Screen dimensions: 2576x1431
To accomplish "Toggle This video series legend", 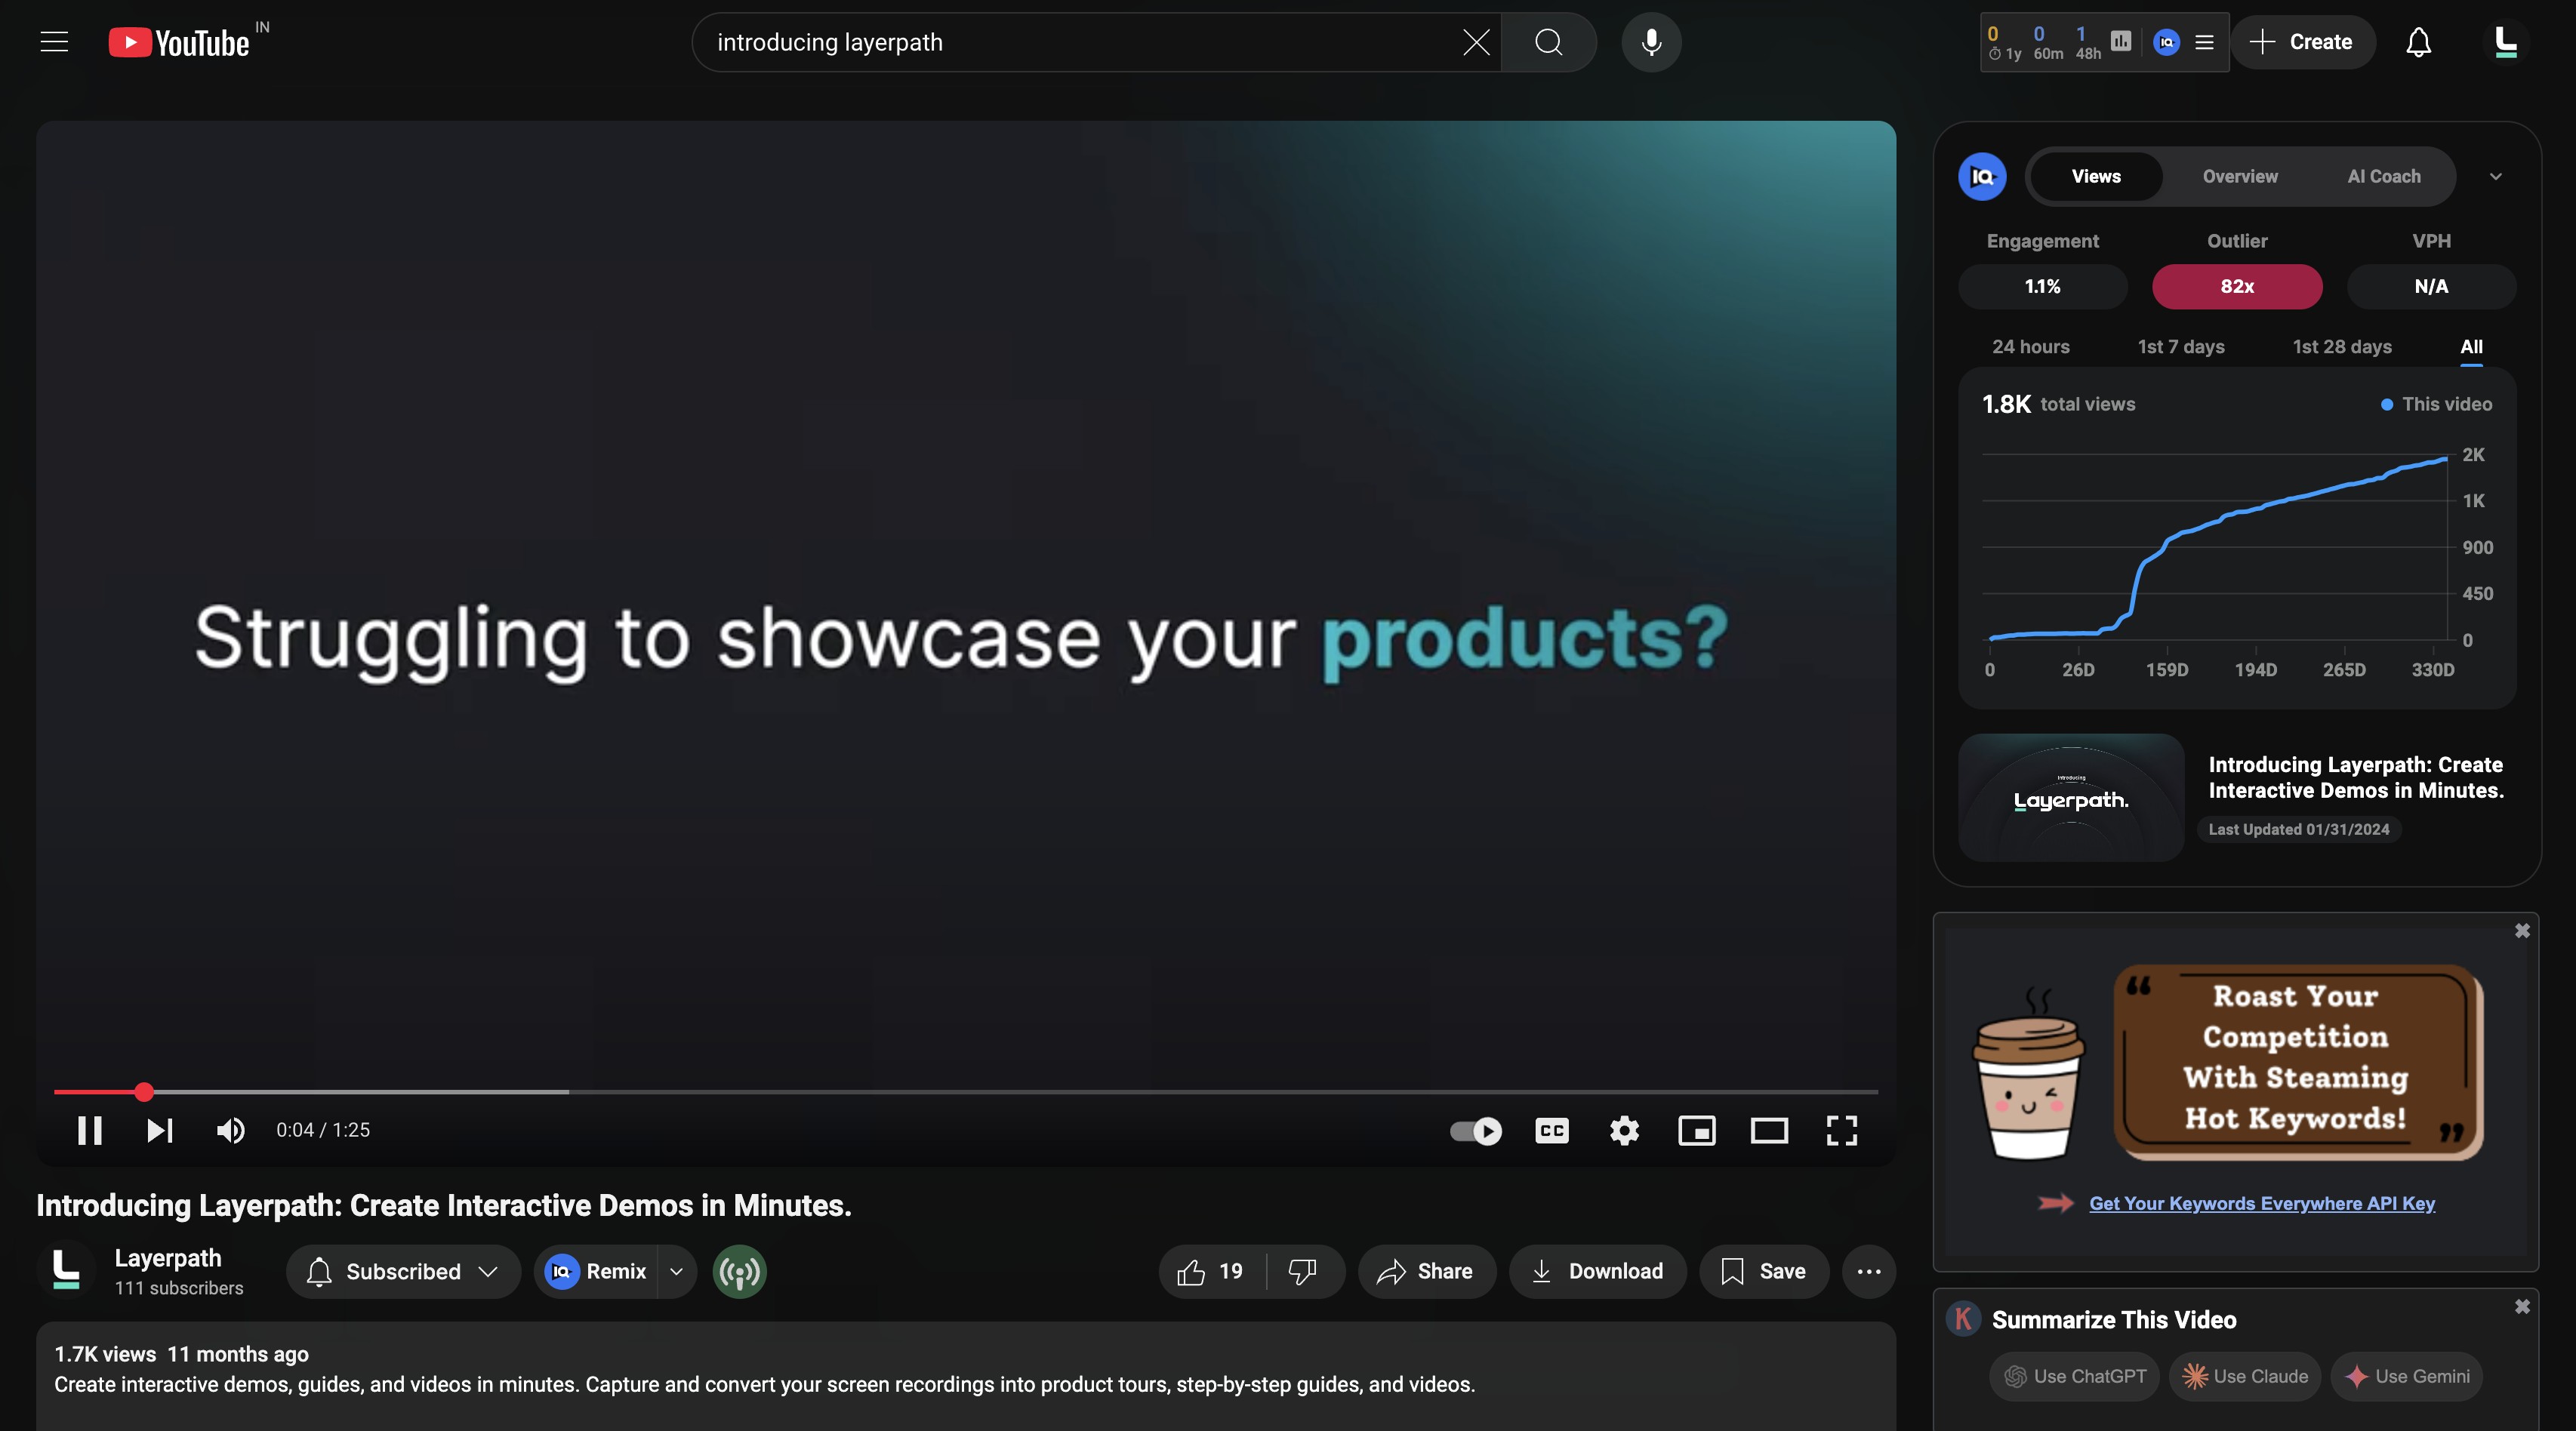I will click(2436, 404).
